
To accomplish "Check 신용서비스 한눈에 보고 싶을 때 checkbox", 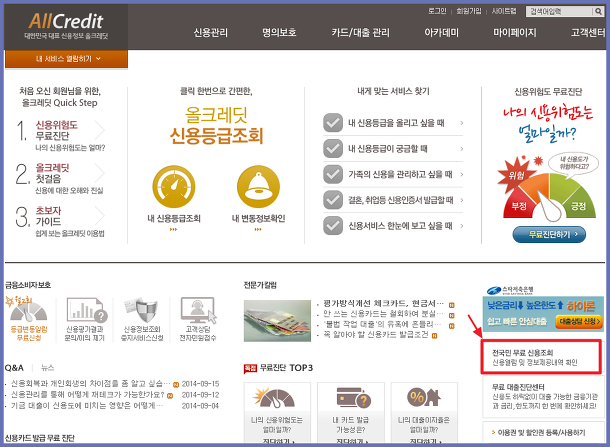I will coord(333,226).
